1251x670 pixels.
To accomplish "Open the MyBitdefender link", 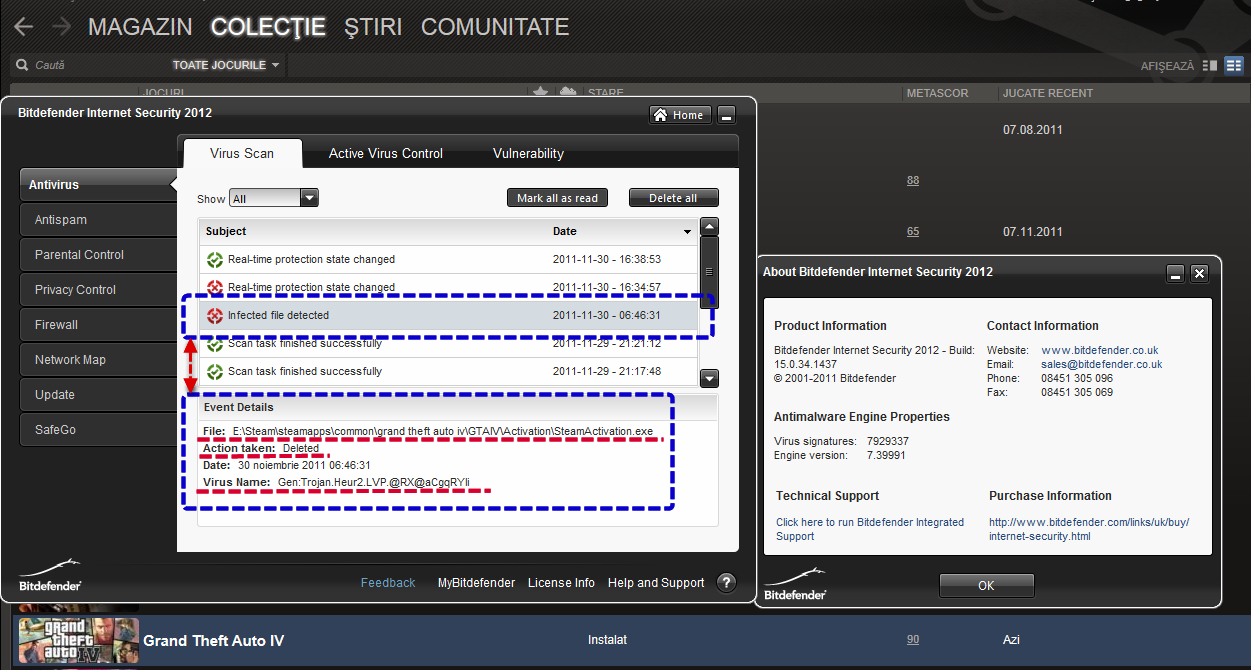I will pos(476,583).
